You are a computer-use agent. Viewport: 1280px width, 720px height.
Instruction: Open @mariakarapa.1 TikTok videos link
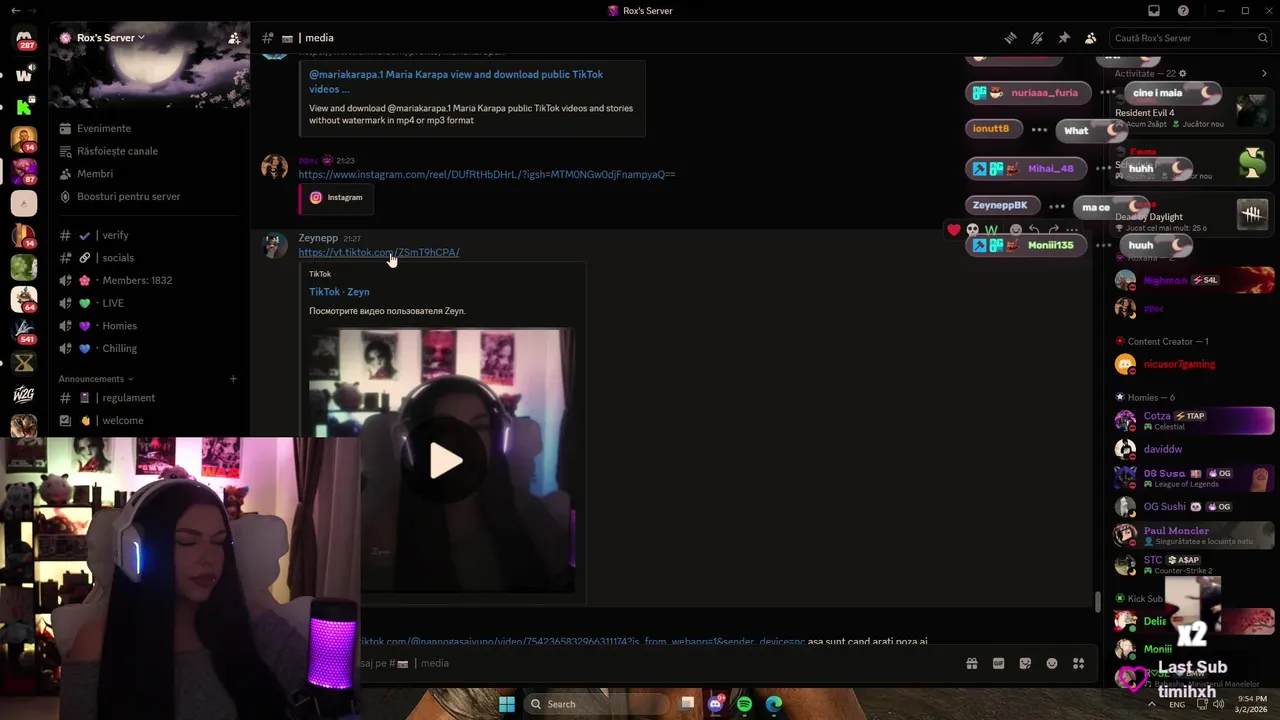click(x=456, y=81)
